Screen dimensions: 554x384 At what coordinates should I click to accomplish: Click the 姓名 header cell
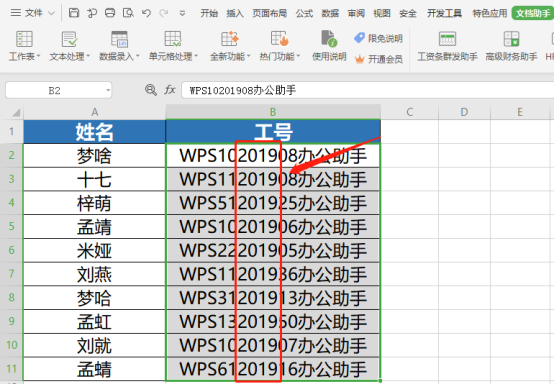click(x=94, y=132)
